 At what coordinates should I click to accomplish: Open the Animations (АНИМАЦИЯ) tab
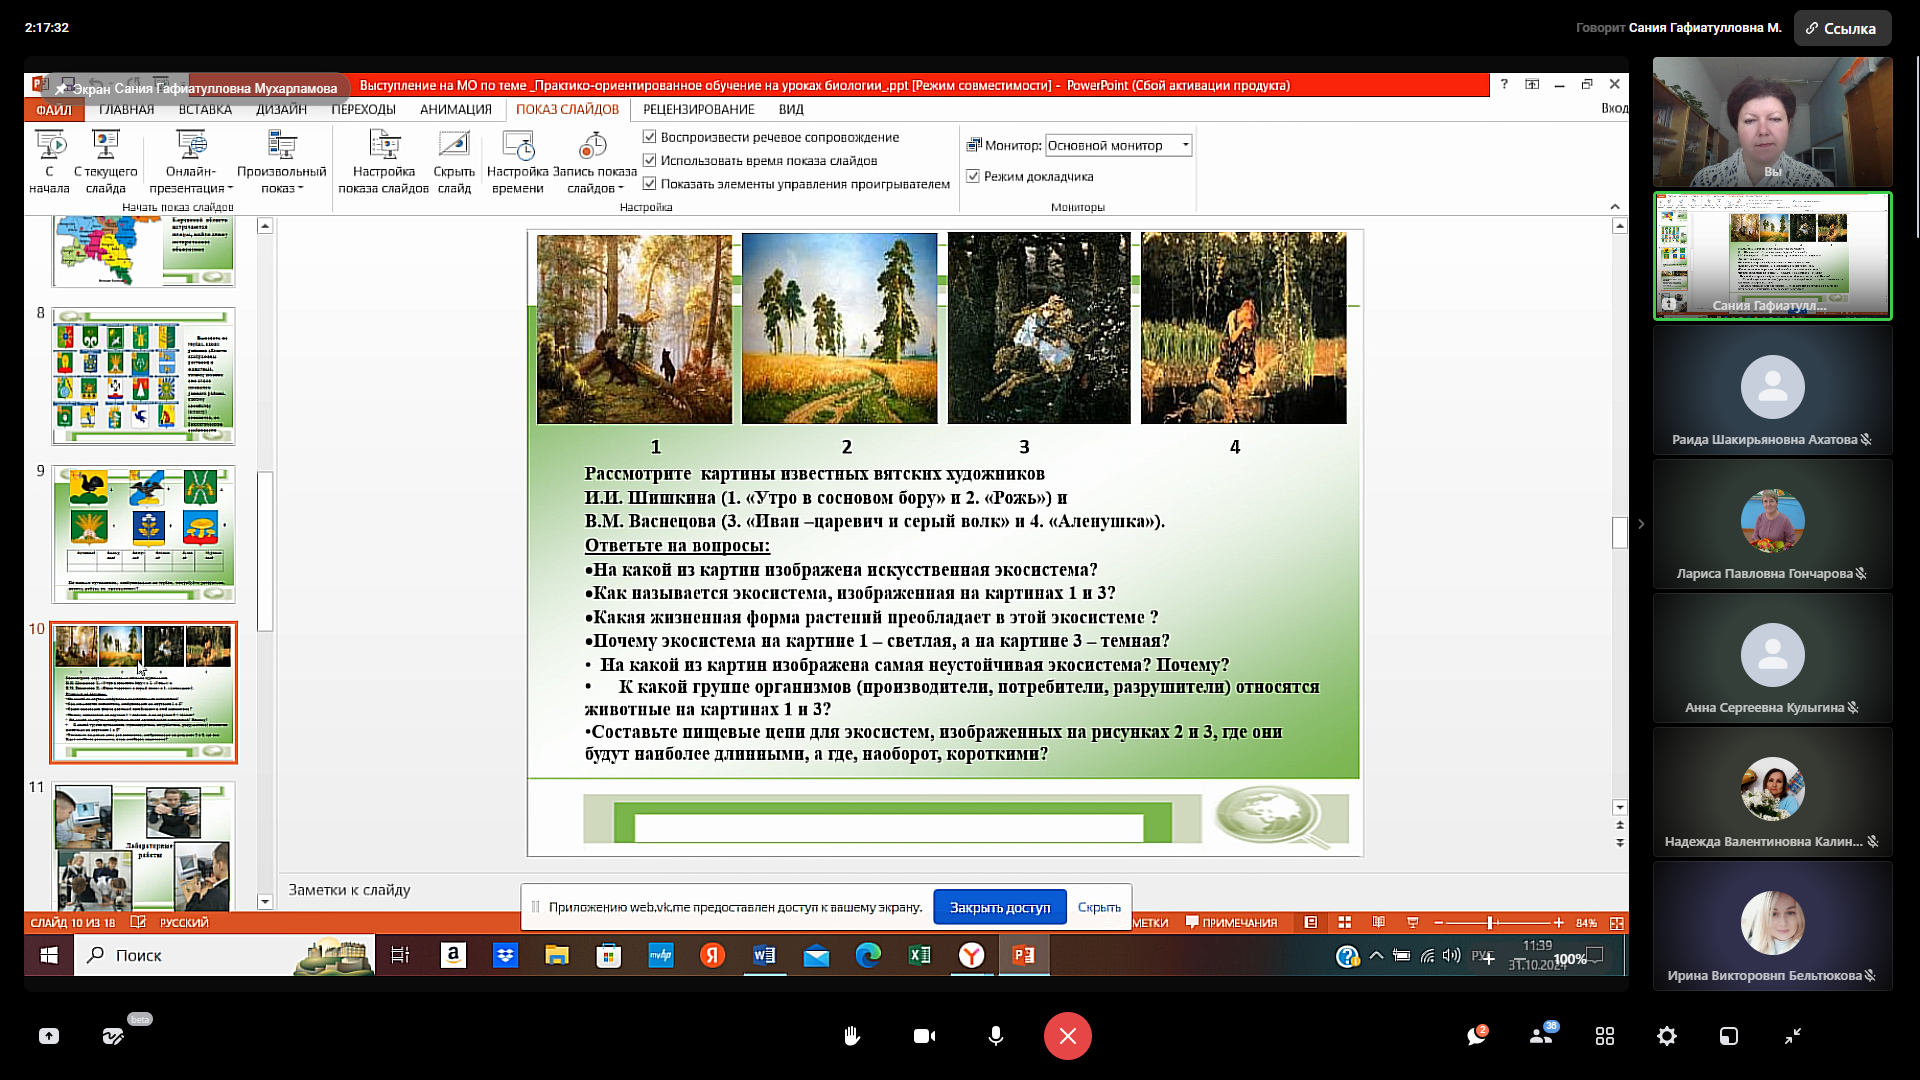click(x=456, y=110)
